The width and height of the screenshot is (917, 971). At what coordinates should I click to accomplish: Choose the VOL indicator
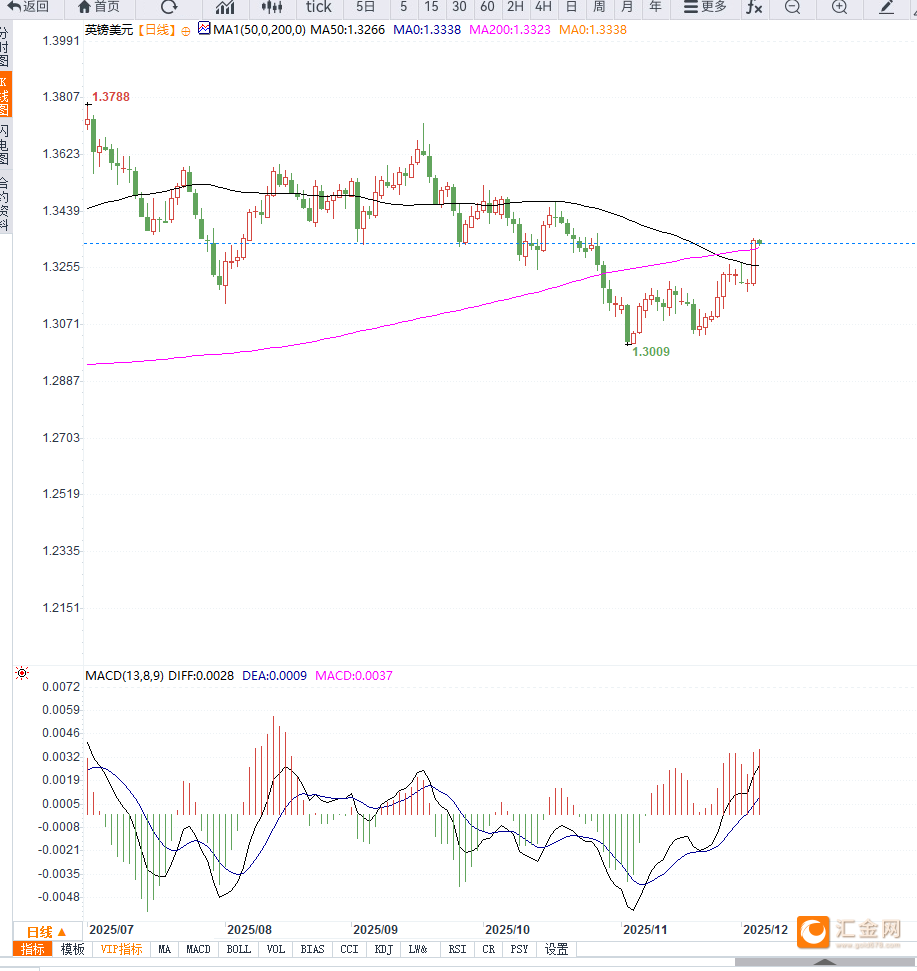pos(276,949)
